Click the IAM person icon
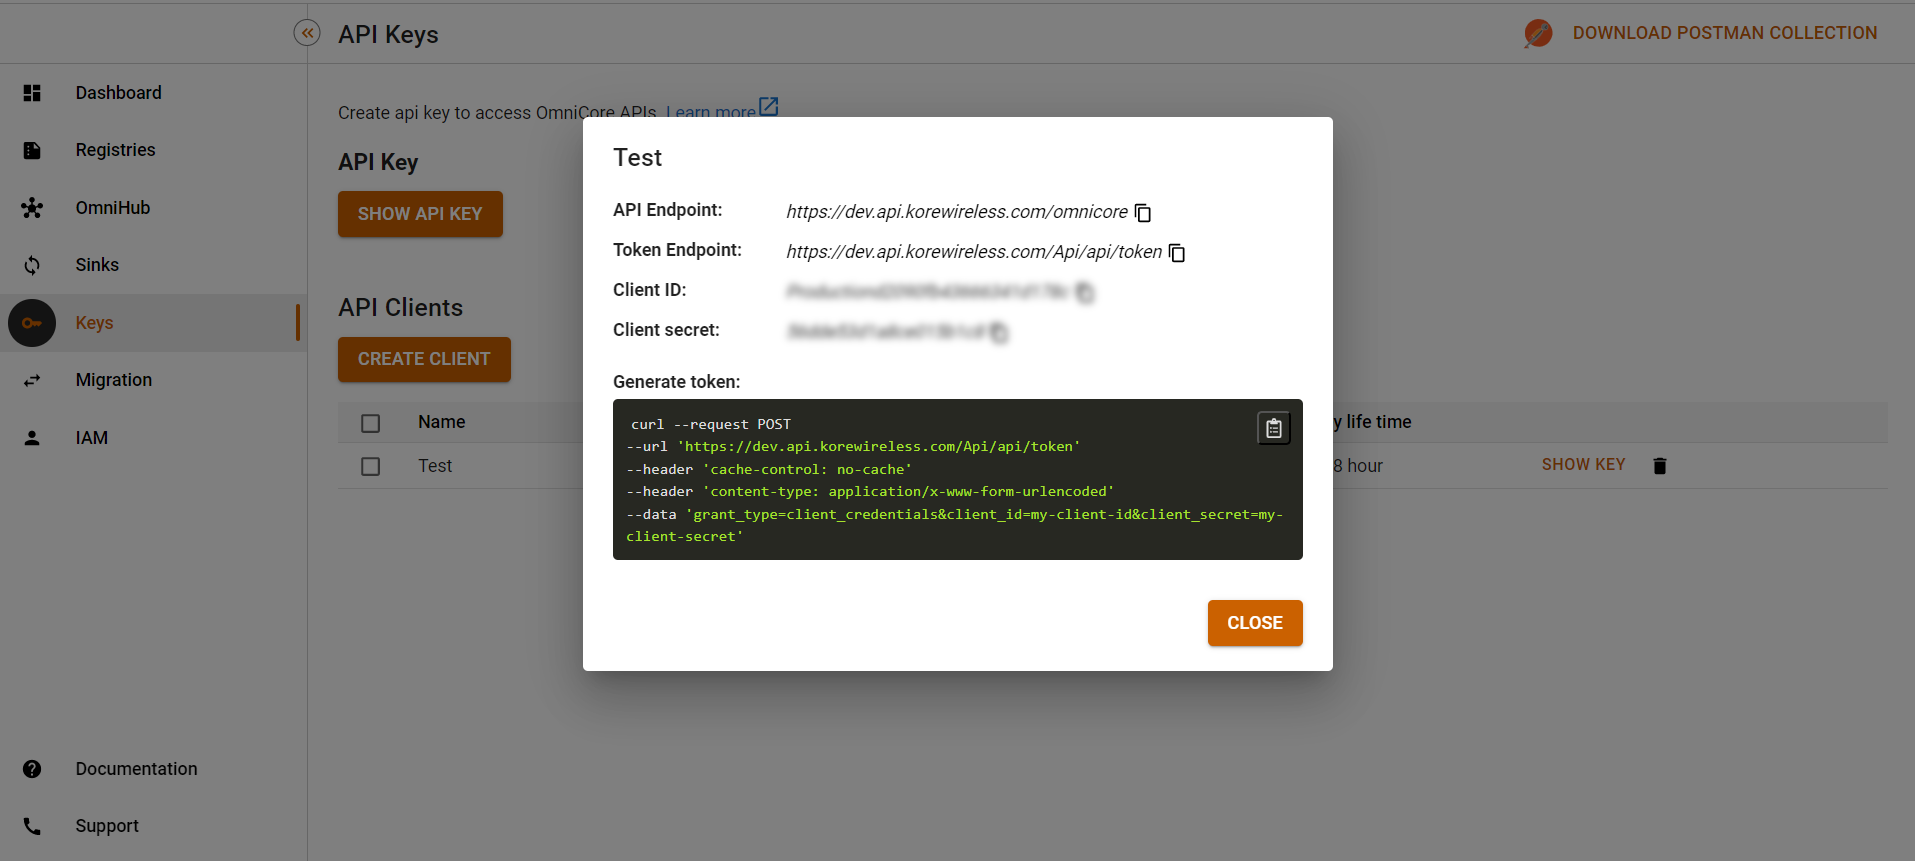The image size is (1915, 861). (32, 438)
